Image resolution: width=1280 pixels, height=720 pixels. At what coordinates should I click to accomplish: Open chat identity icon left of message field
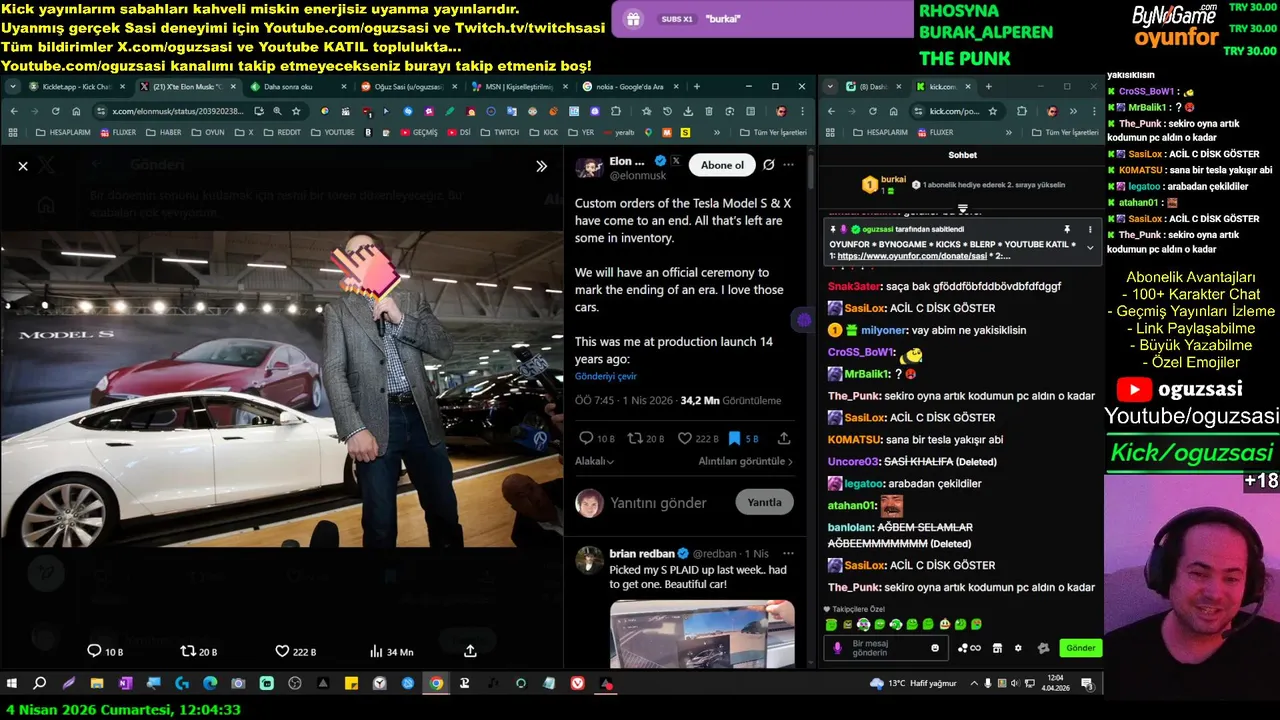point(838,648)
